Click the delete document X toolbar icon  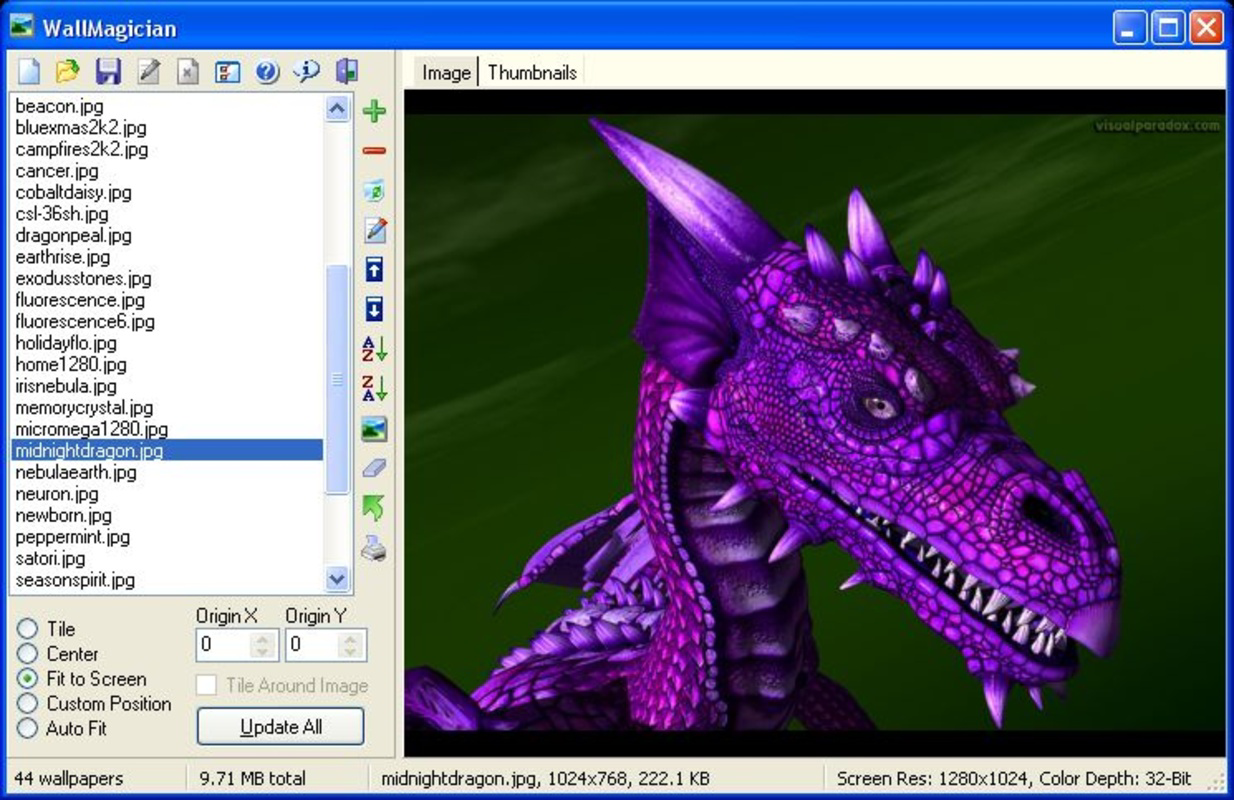pyautogui.click(x=188, y=72)
